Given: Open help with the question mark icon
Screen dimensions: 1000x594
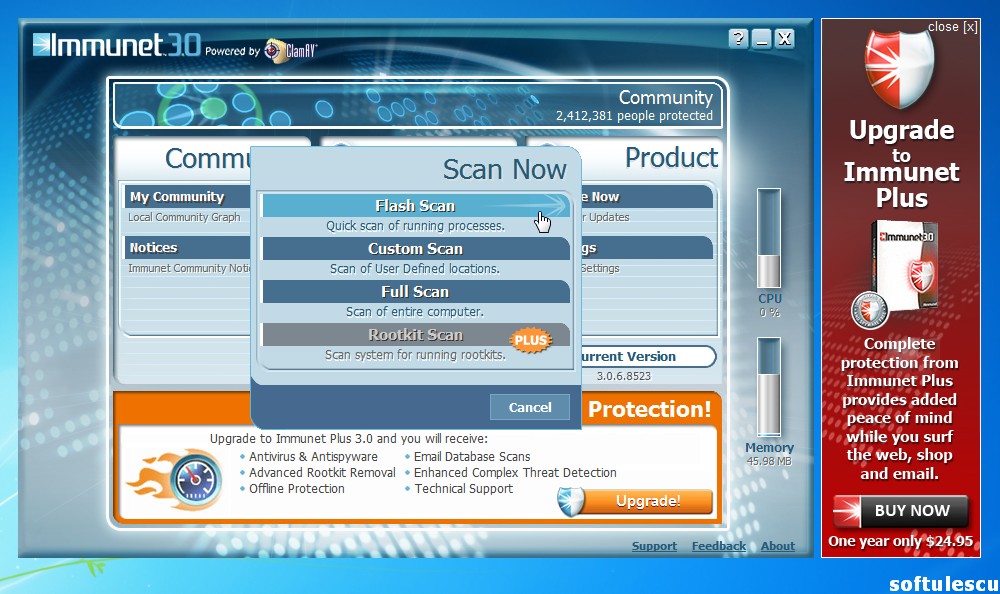Looking at the screenshot, I should pos(738,39).
